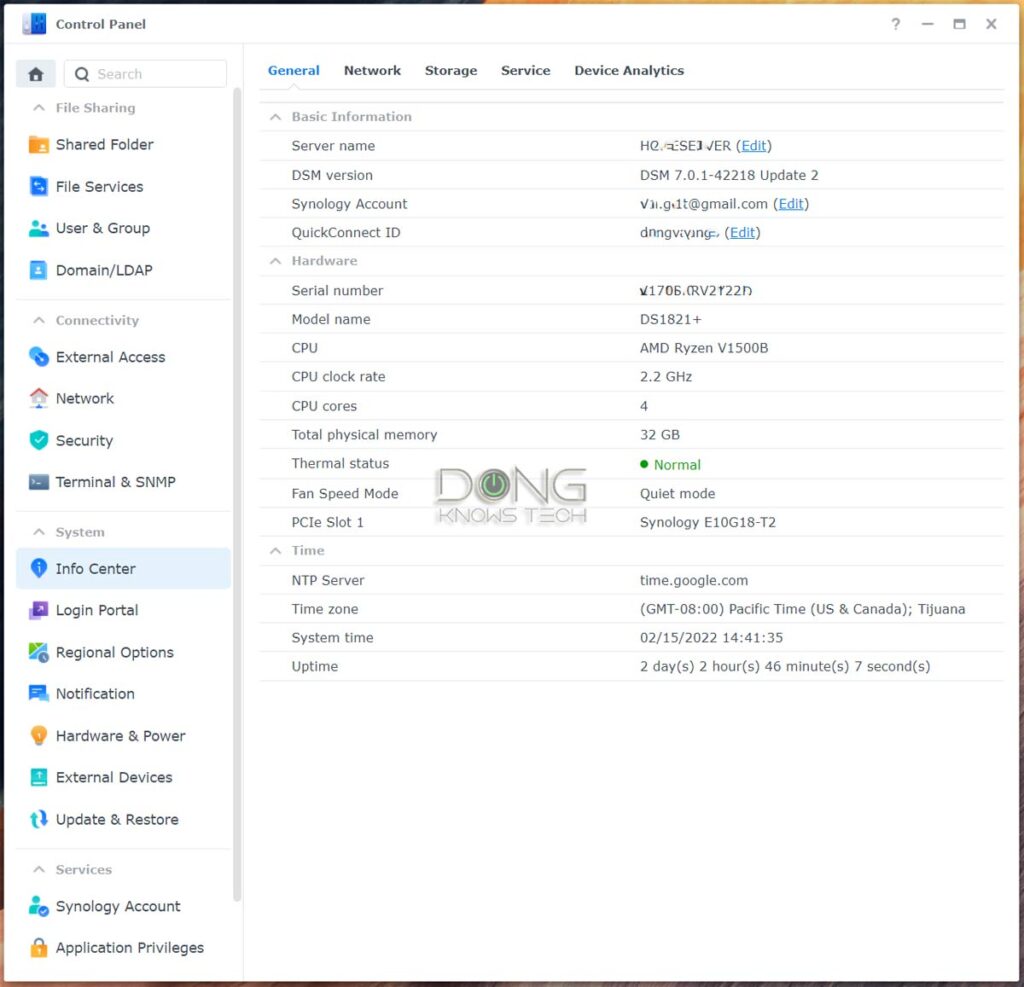Click the sidebar vertical scrollbar
1024x987 pixels.
click(237, 494)
